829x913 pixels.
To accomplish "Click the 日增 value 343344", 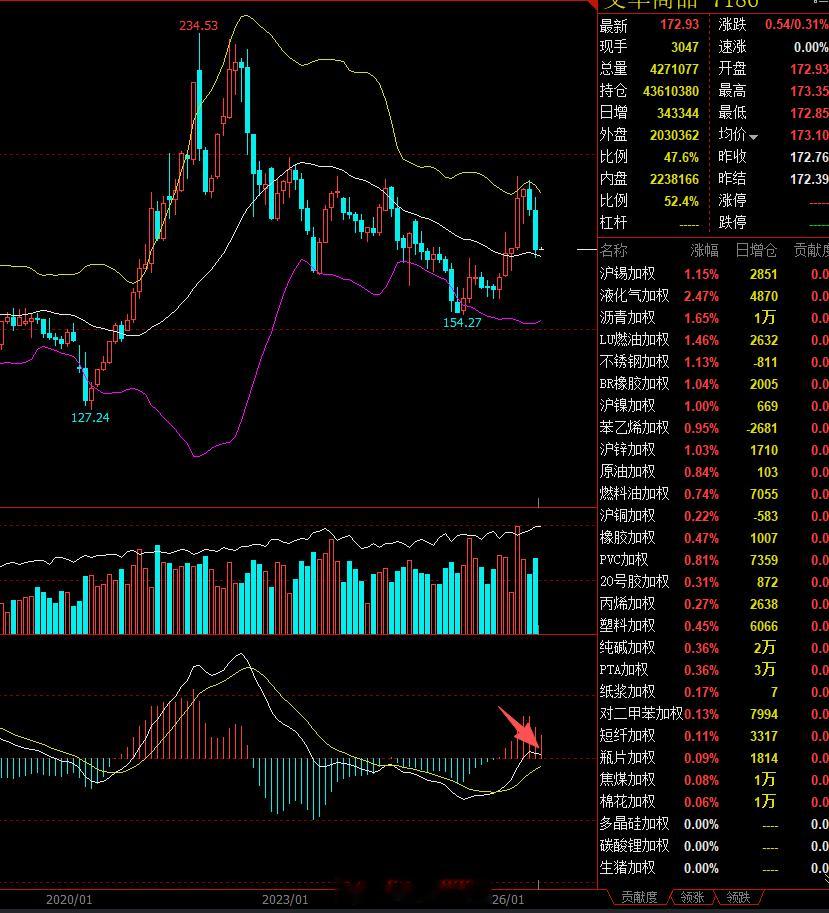I will point(678,114).
